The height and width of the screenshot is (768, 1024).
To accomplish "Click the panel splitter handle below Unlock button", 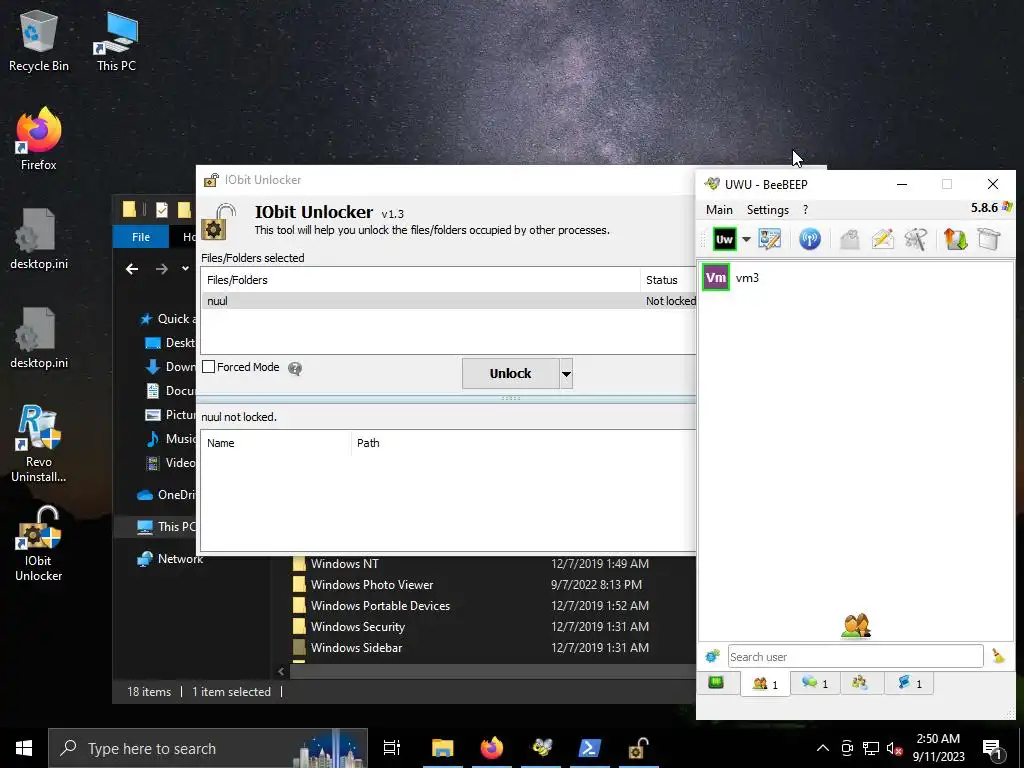I will pyautogui.click(x=511, y=398).
